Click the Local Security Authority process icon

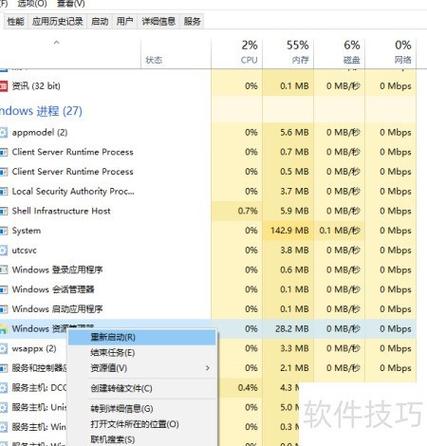click(3, 191)
